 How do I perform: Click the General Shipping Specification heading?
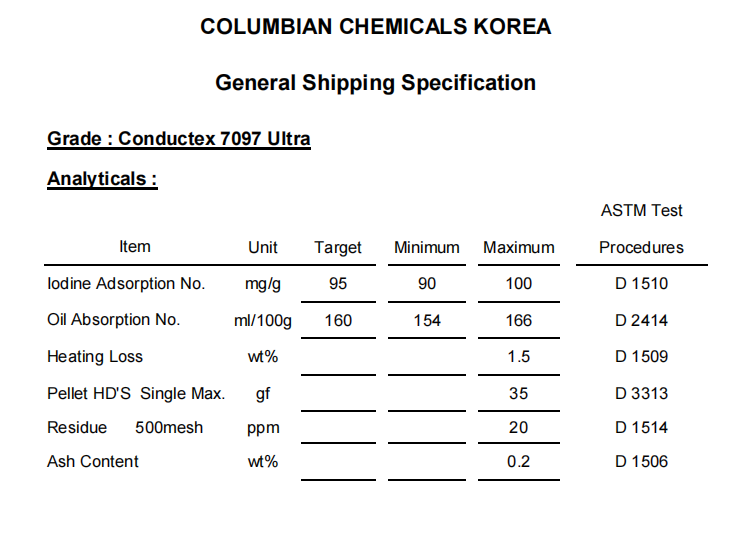tap(375, 83)
